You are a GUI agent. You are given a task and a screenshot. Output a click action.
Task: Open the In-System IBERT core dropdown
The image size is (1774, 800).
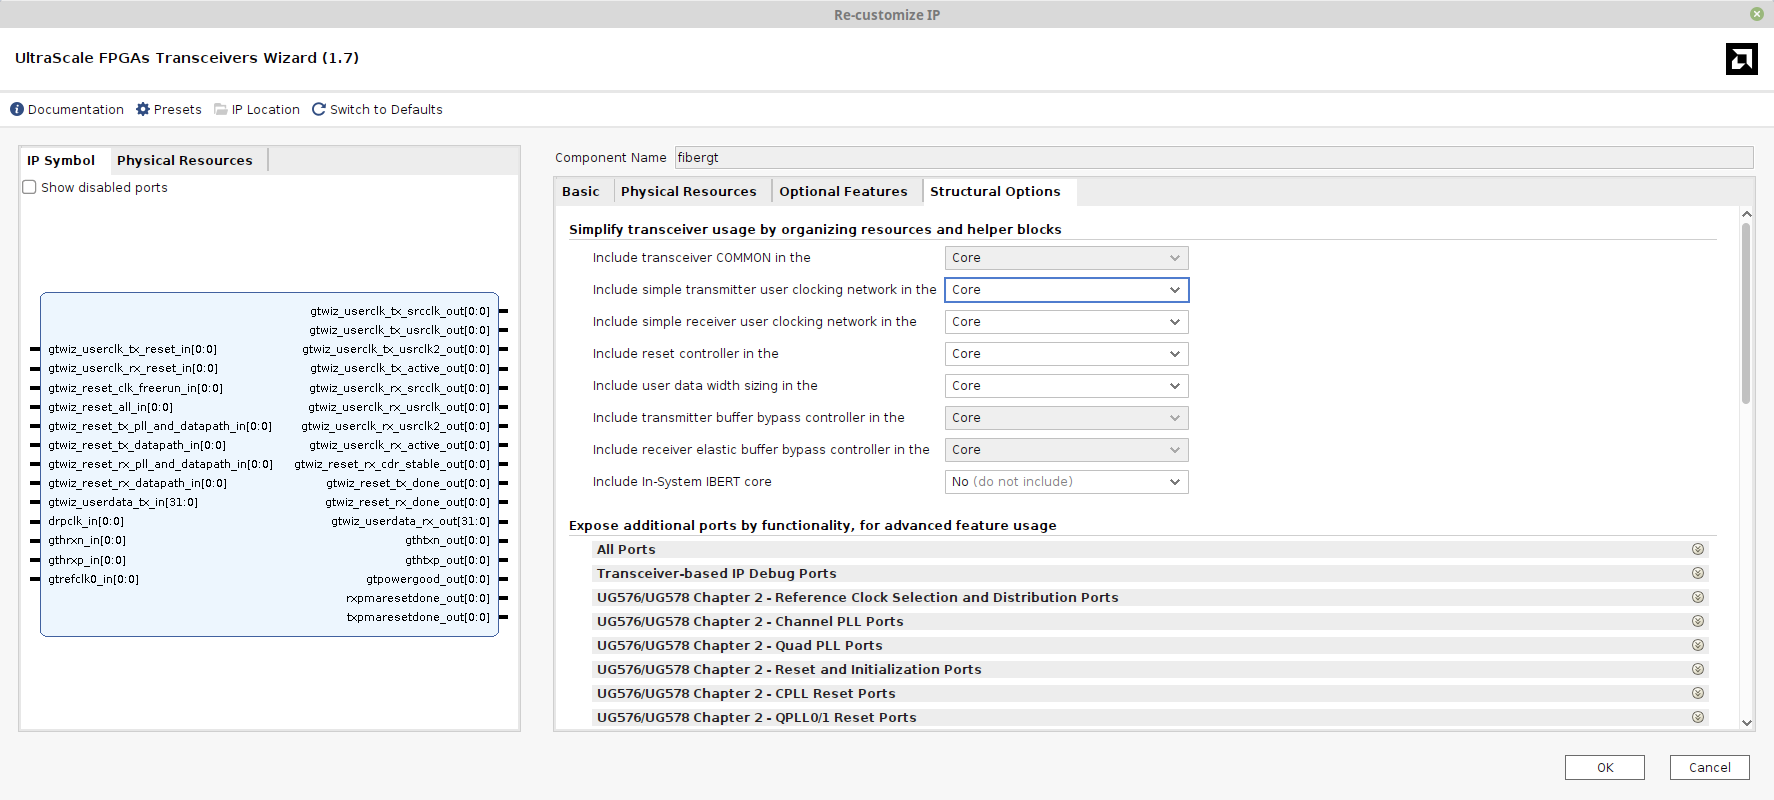(x=1066, y=482)
